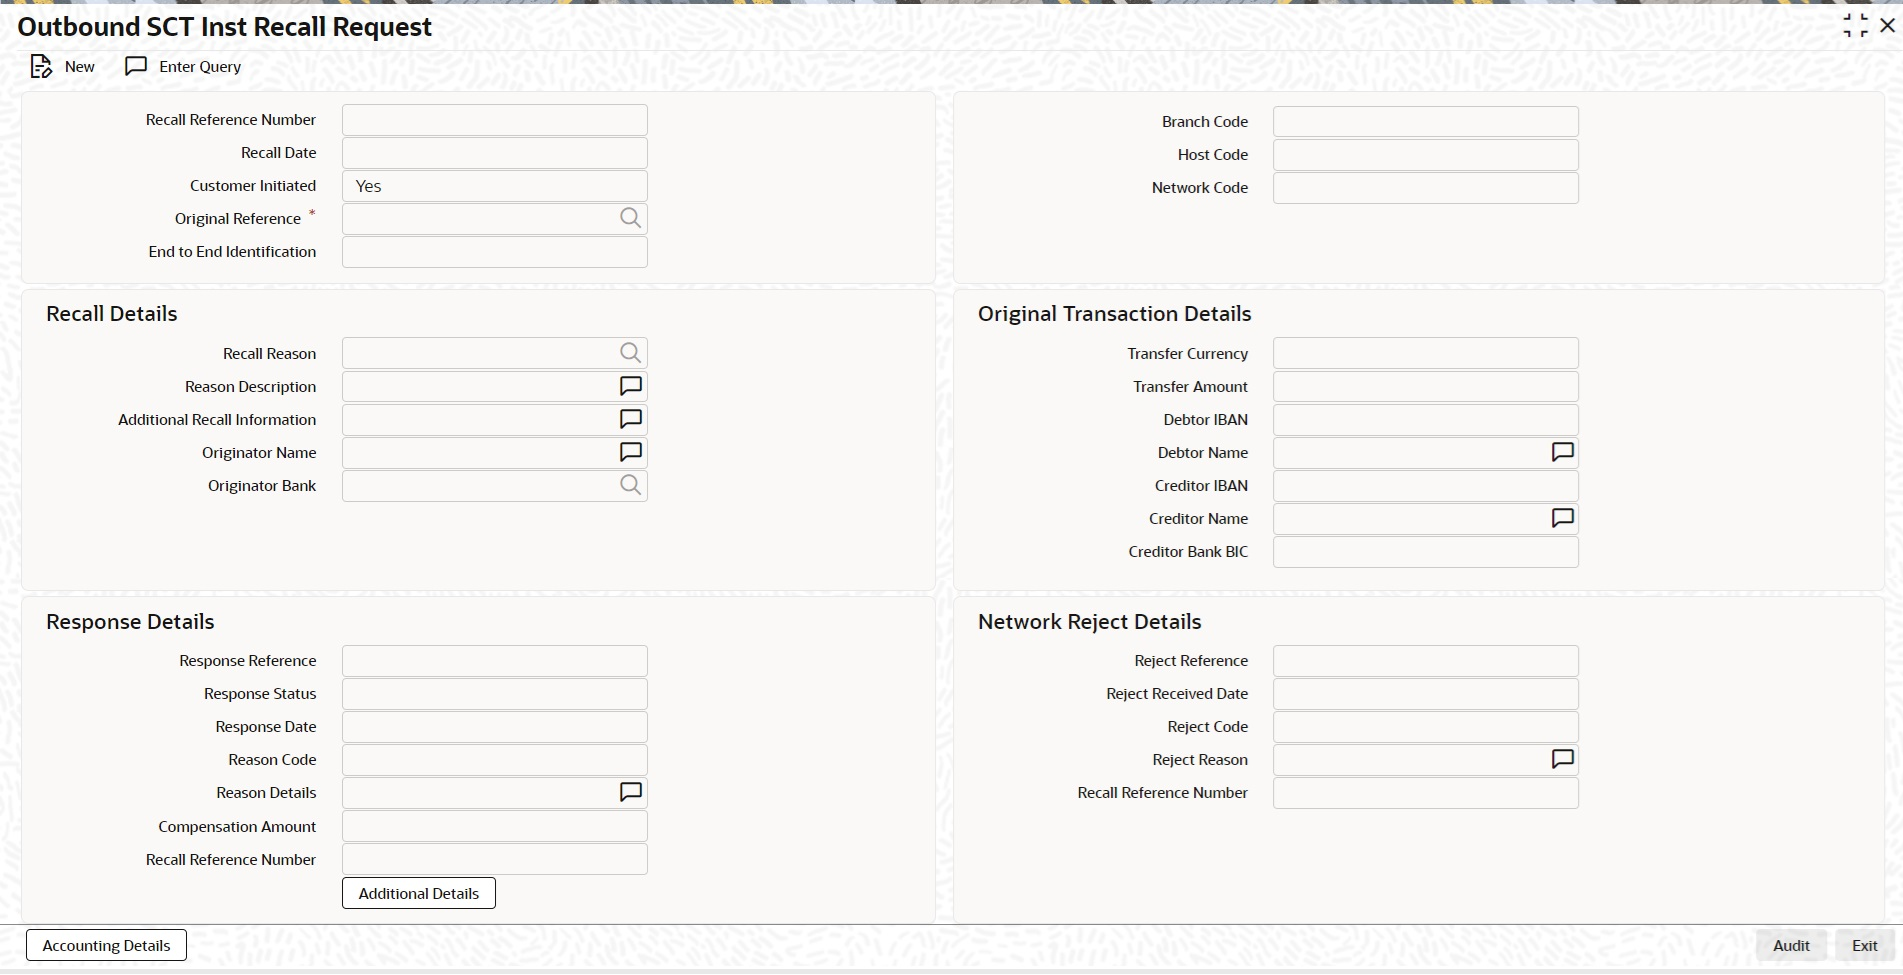Viewport: 1903px width, 975px height.
Task: Click the Recall Details section heading
Action: (x=112, y=313)
